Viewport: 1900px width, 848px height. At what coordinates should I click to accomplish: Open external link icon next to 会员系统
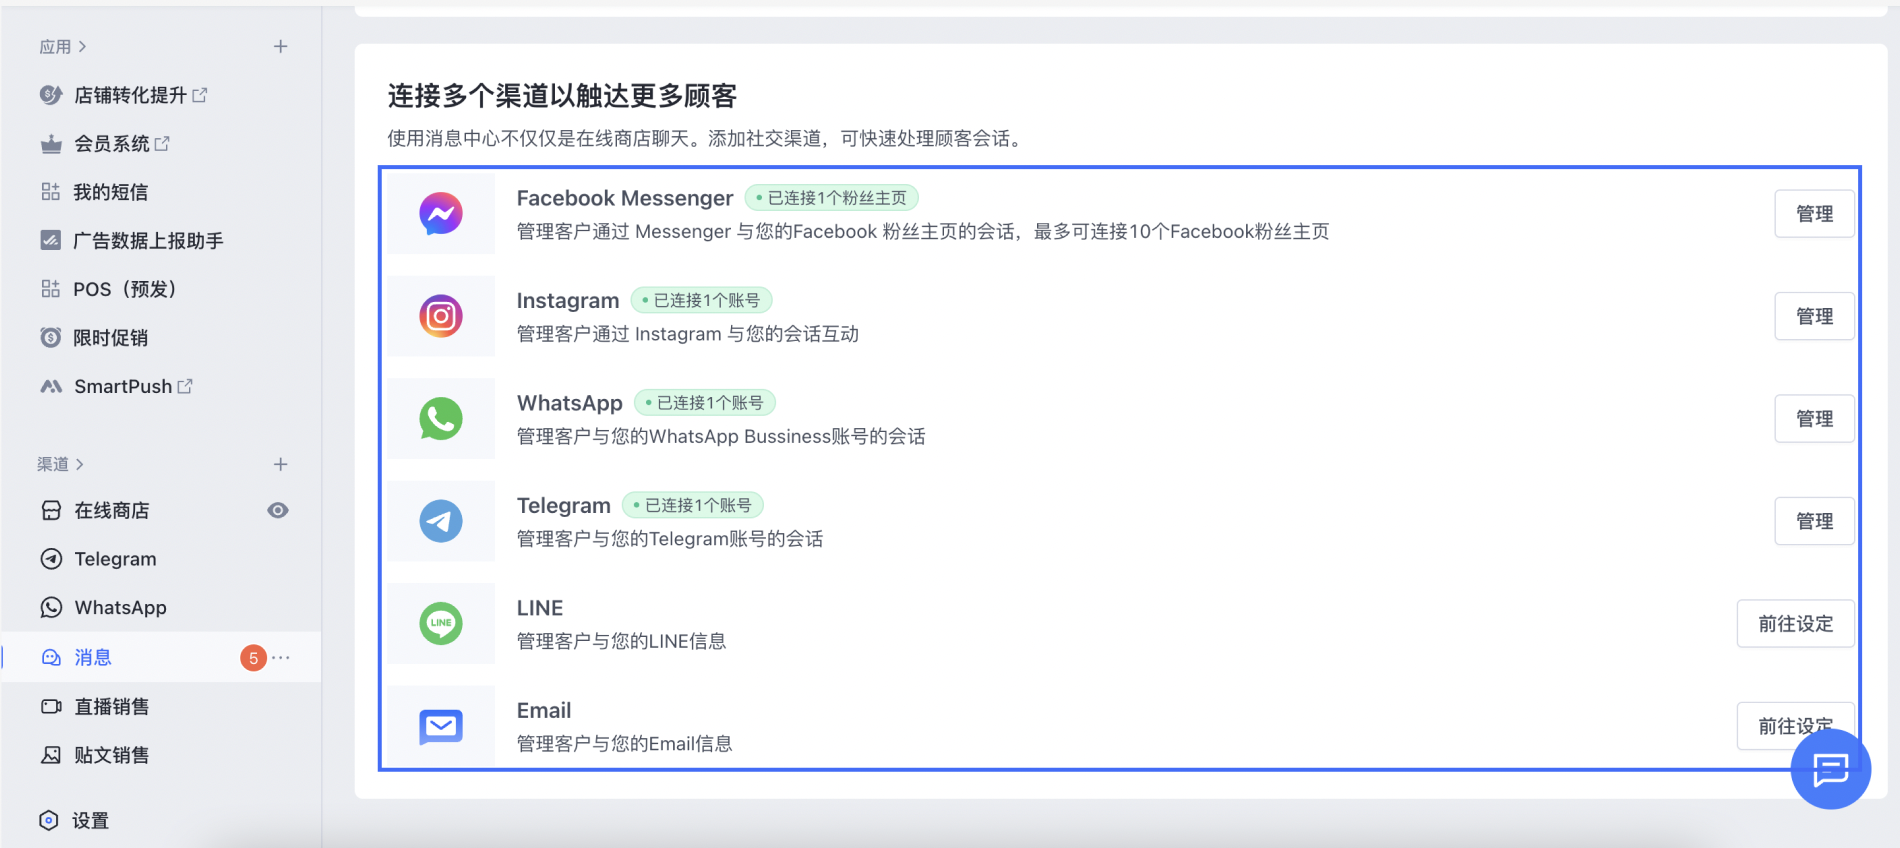[162, 143]
